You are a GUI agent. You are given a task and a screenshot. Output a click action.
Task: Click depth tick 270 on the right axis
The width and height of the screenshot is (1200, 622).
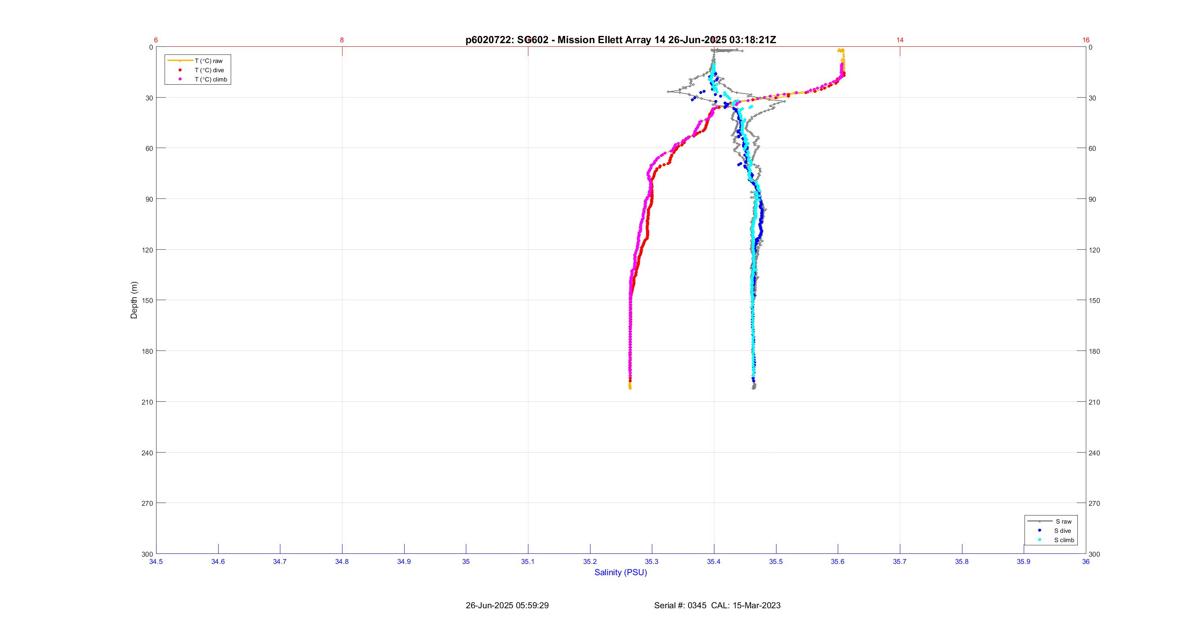coord(1094,503)
